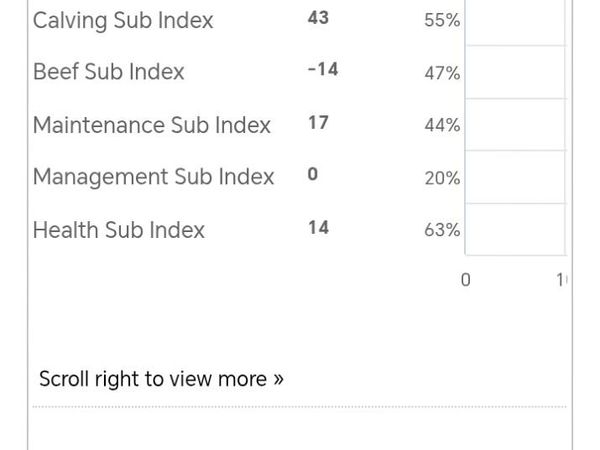
Task: Select the Health value 14
Action: click(x=319, y=228)
